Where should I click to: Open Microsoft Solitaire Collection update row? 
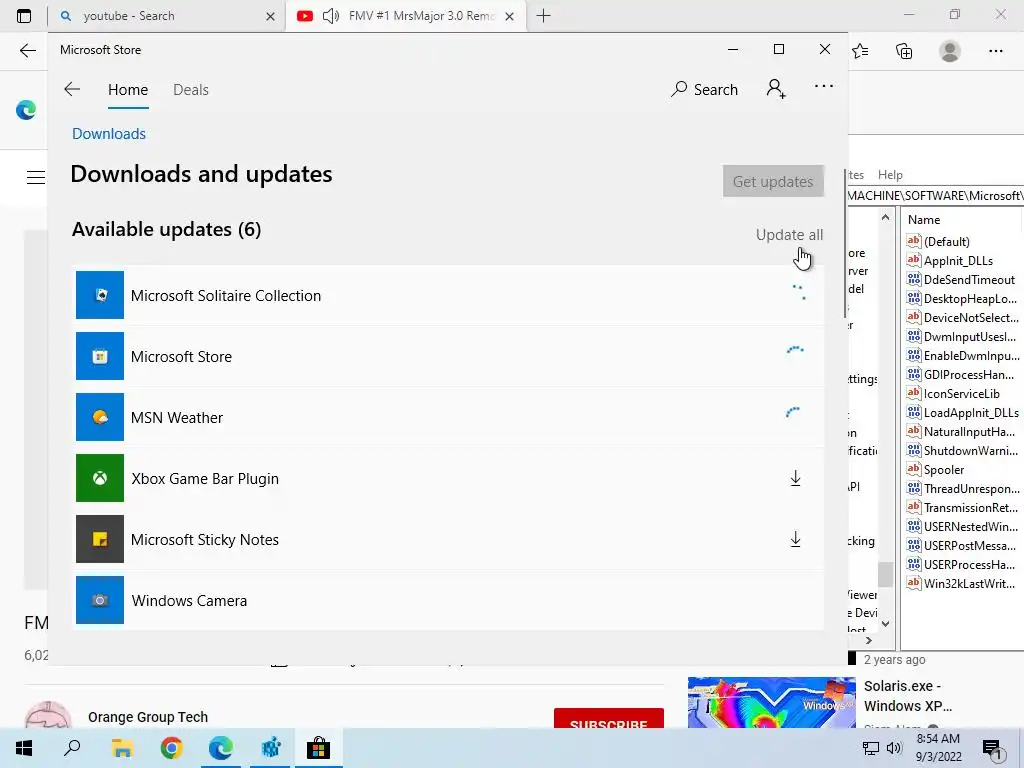coord(449,295)
